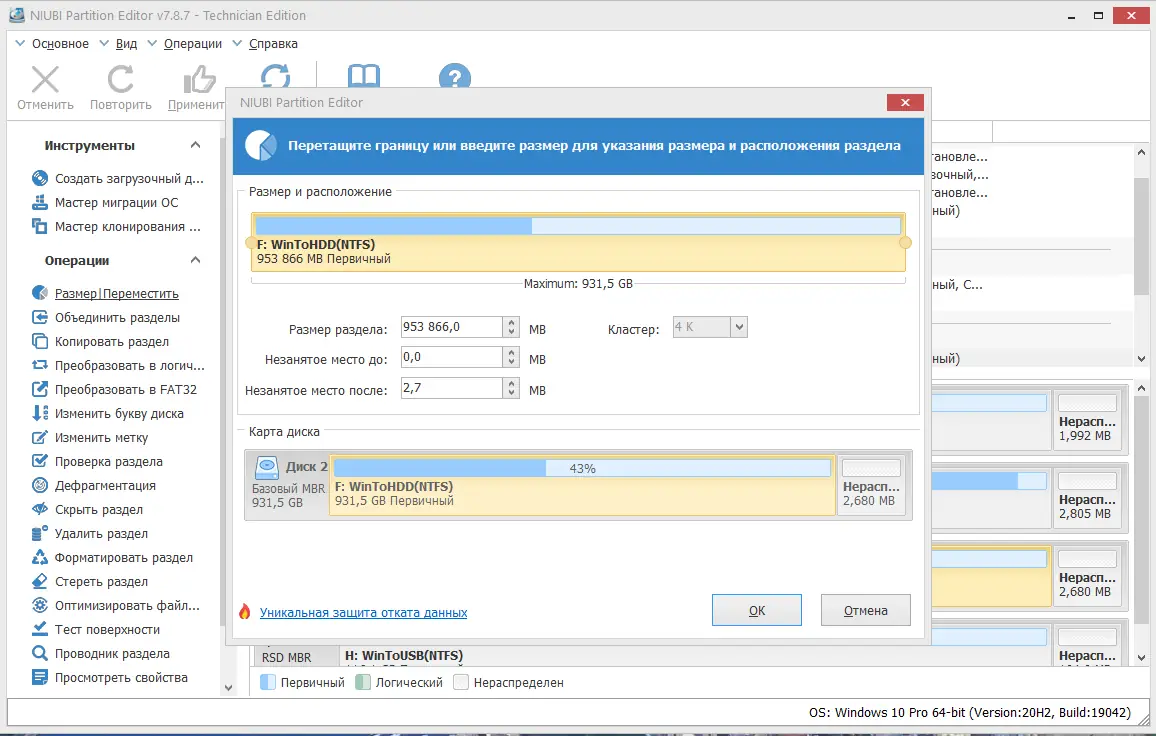Click the Преобразовать в FAT32 icon
The height and width of the screenshot is (736, 1156).
40,389
